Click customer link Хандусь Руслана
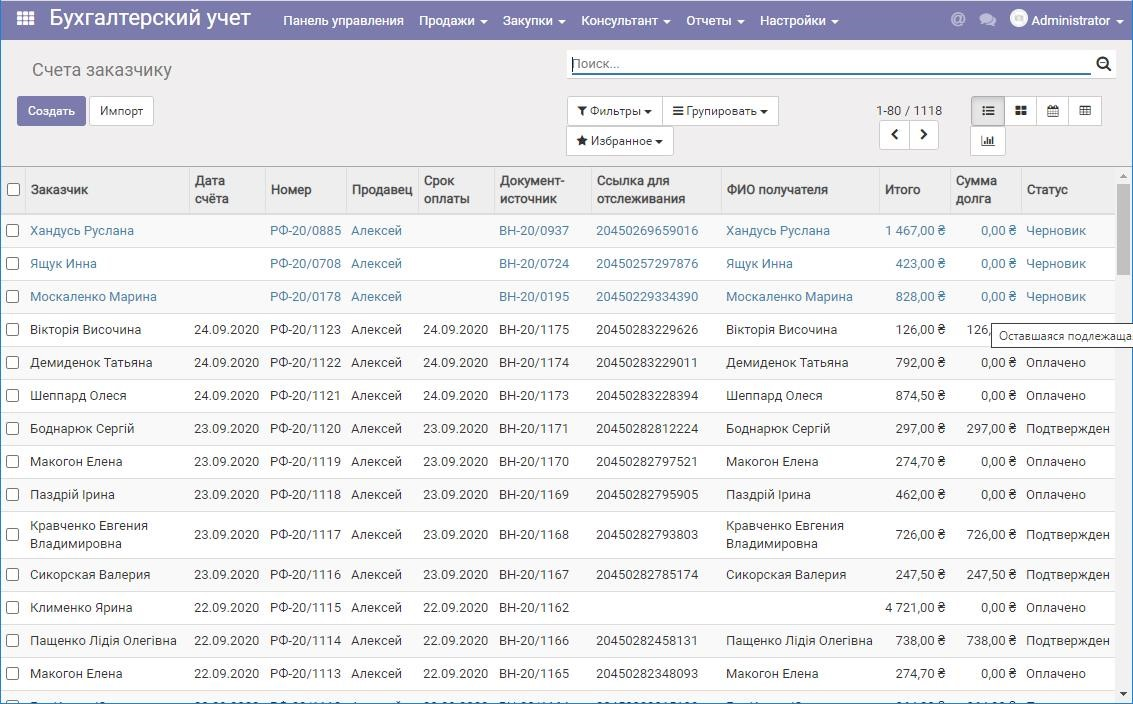This screenshot has height=704, width=1133. point(82,231)
